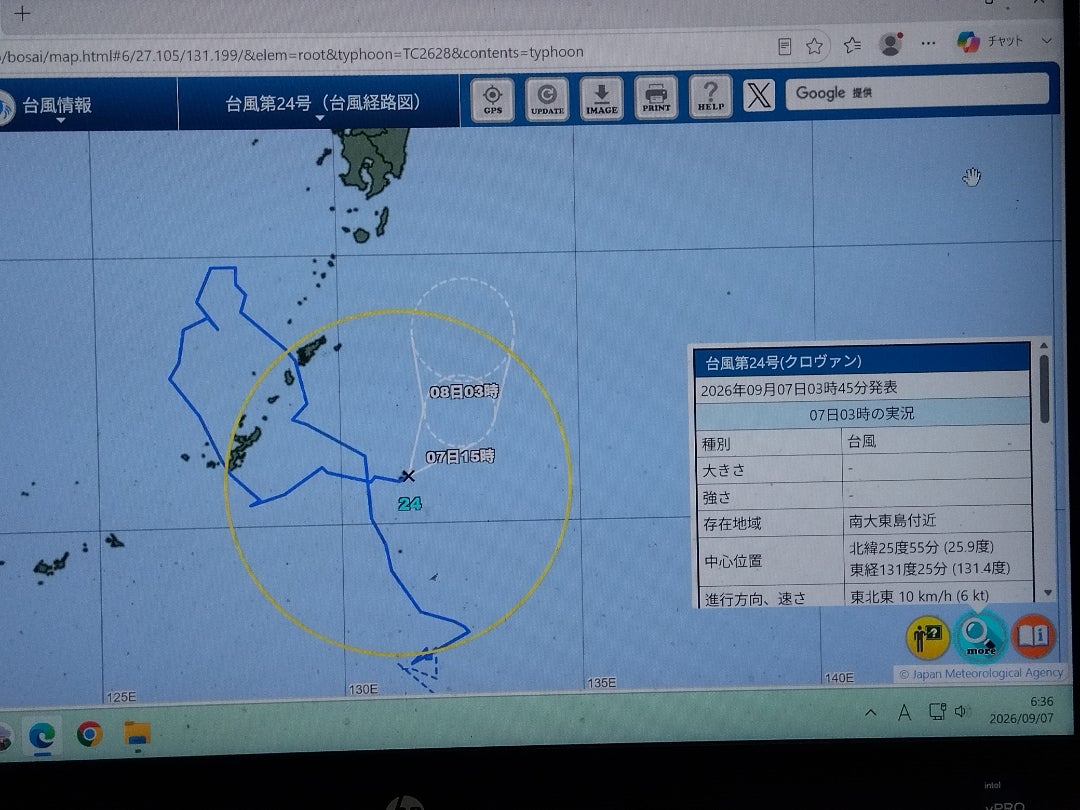Click the magnifier 'more' icon
The image size is (1080, 810).
pyautogui.click(x=979, y=636)
